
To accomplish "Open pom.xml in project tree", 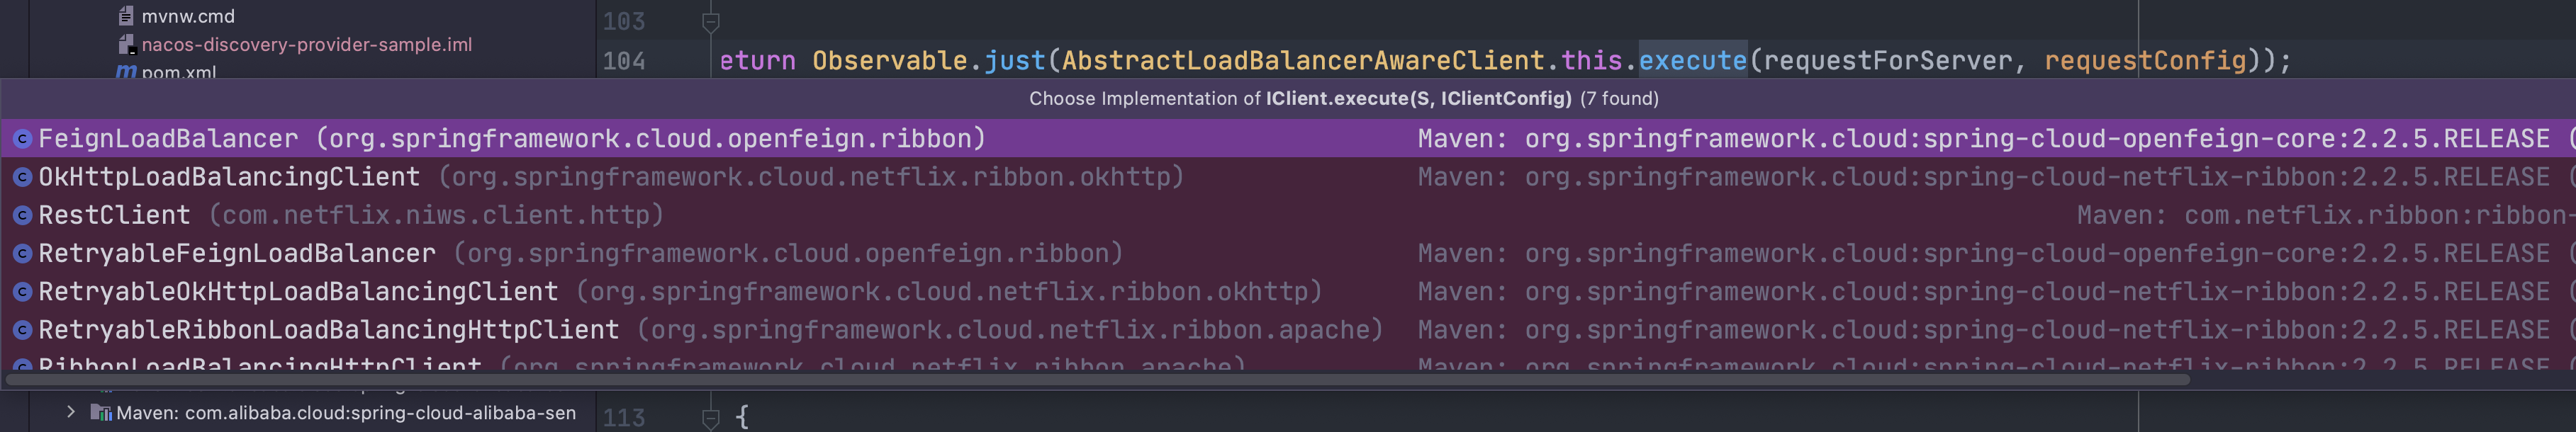I will click(x=178, y=72).
